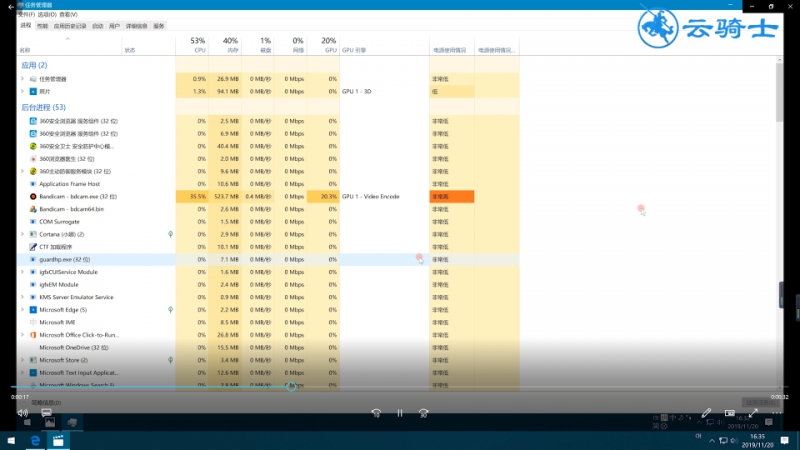Switch to the 应用历史记录 tab
This screenshot has height=450, width=800.
(x=70, y=26)
